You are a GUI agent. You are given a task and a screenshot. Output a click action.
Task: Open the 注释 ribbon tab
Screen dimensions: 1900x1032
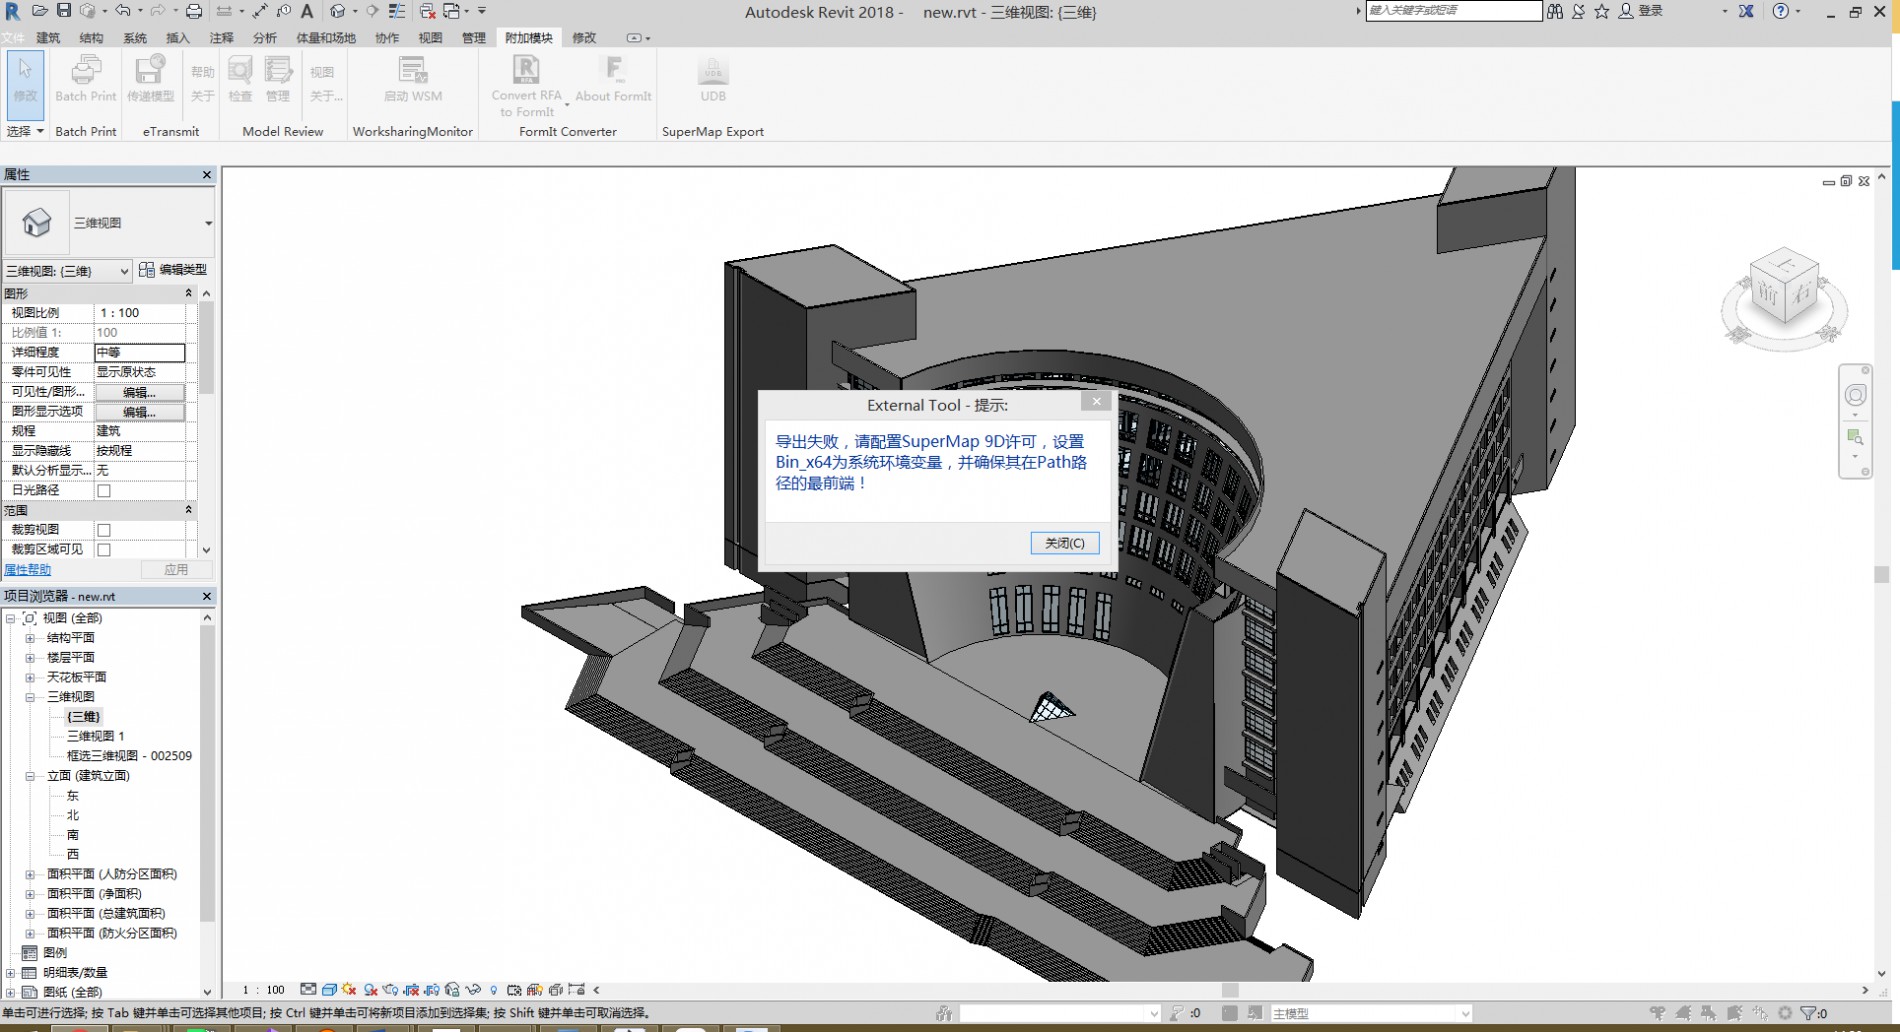pos(221,38)
